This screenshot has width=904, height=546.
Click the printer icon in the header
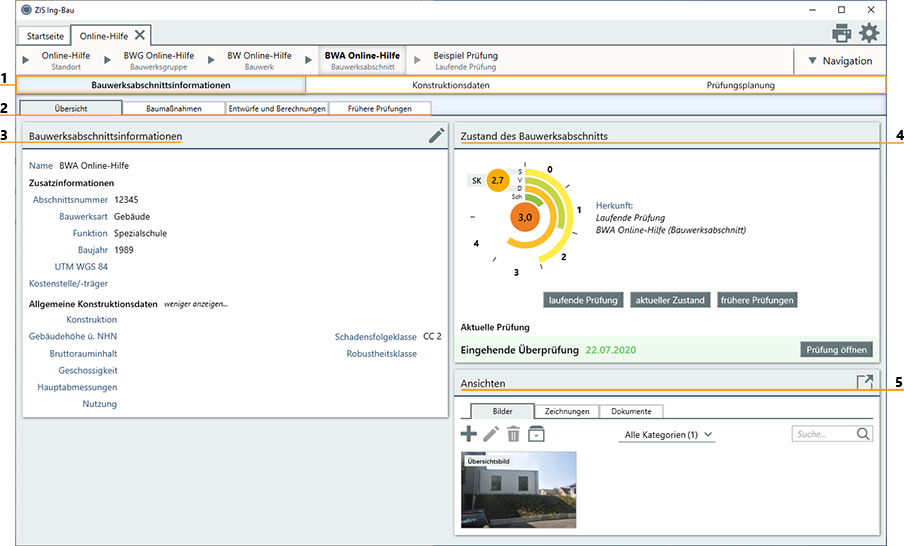click(x=842, y=34)
